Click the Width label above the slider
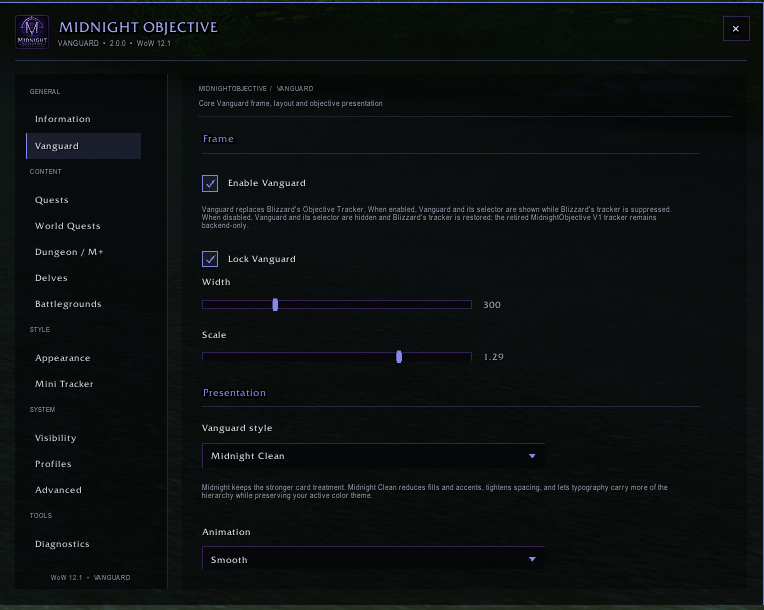The height and width of the screenshot is (610, 764). [x=216, y=282]
